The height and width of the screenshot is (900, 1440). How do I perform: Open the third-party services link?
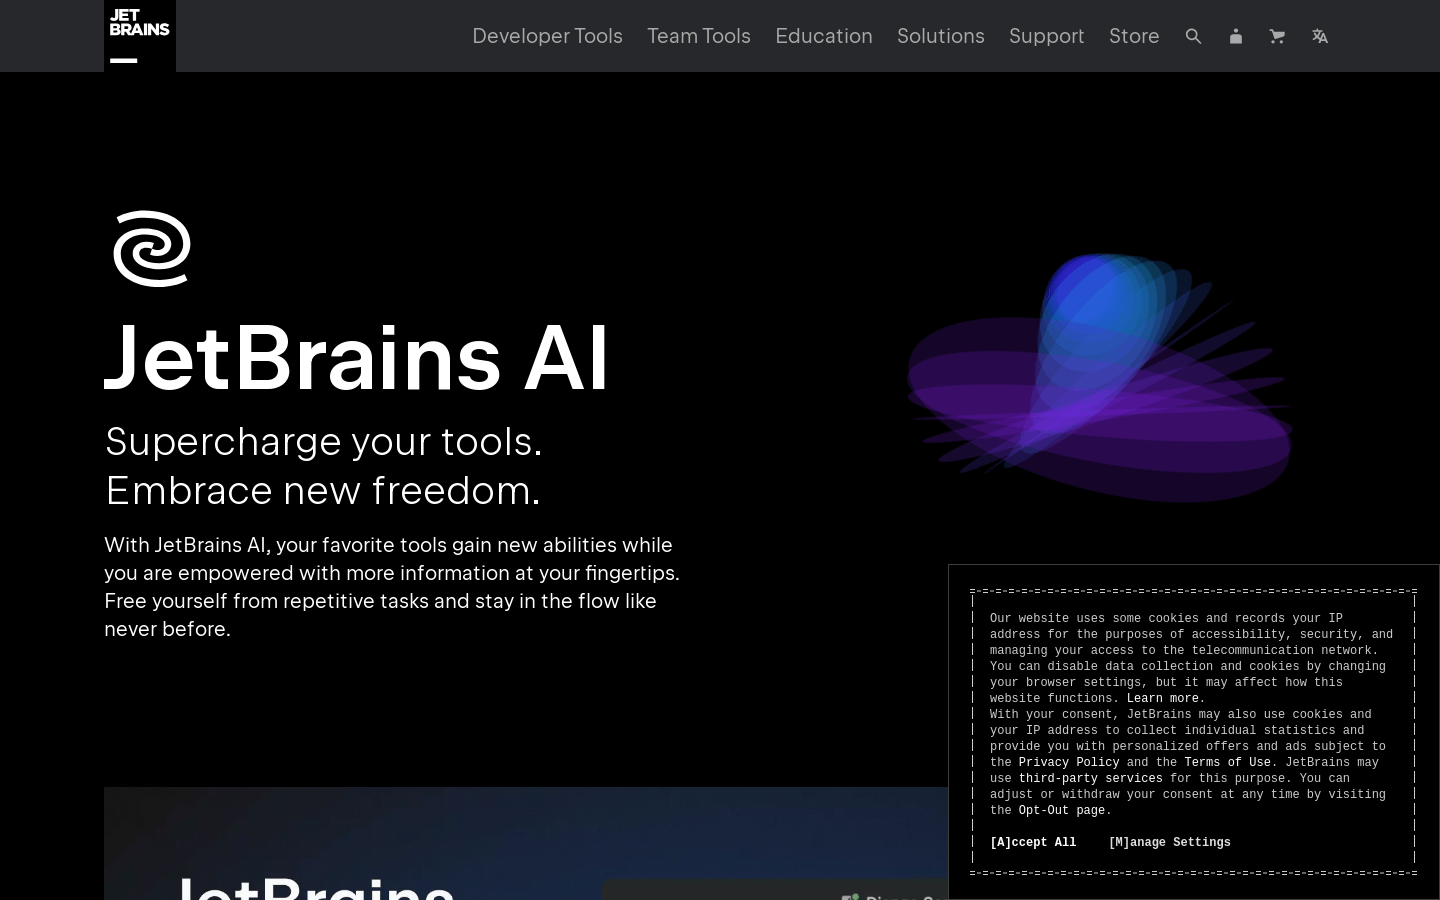(x=1090, y=779)
